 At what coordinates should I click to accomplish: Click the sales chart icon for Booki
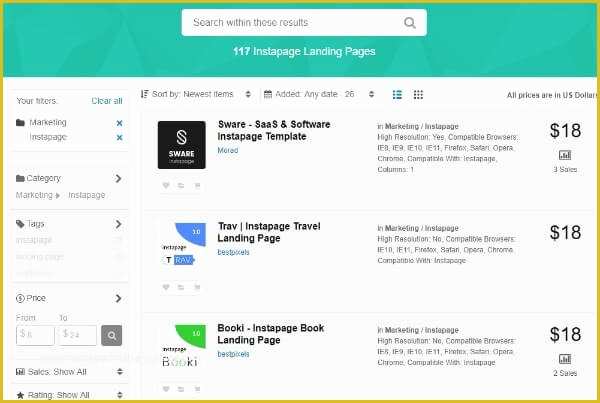tap(565, 359)
